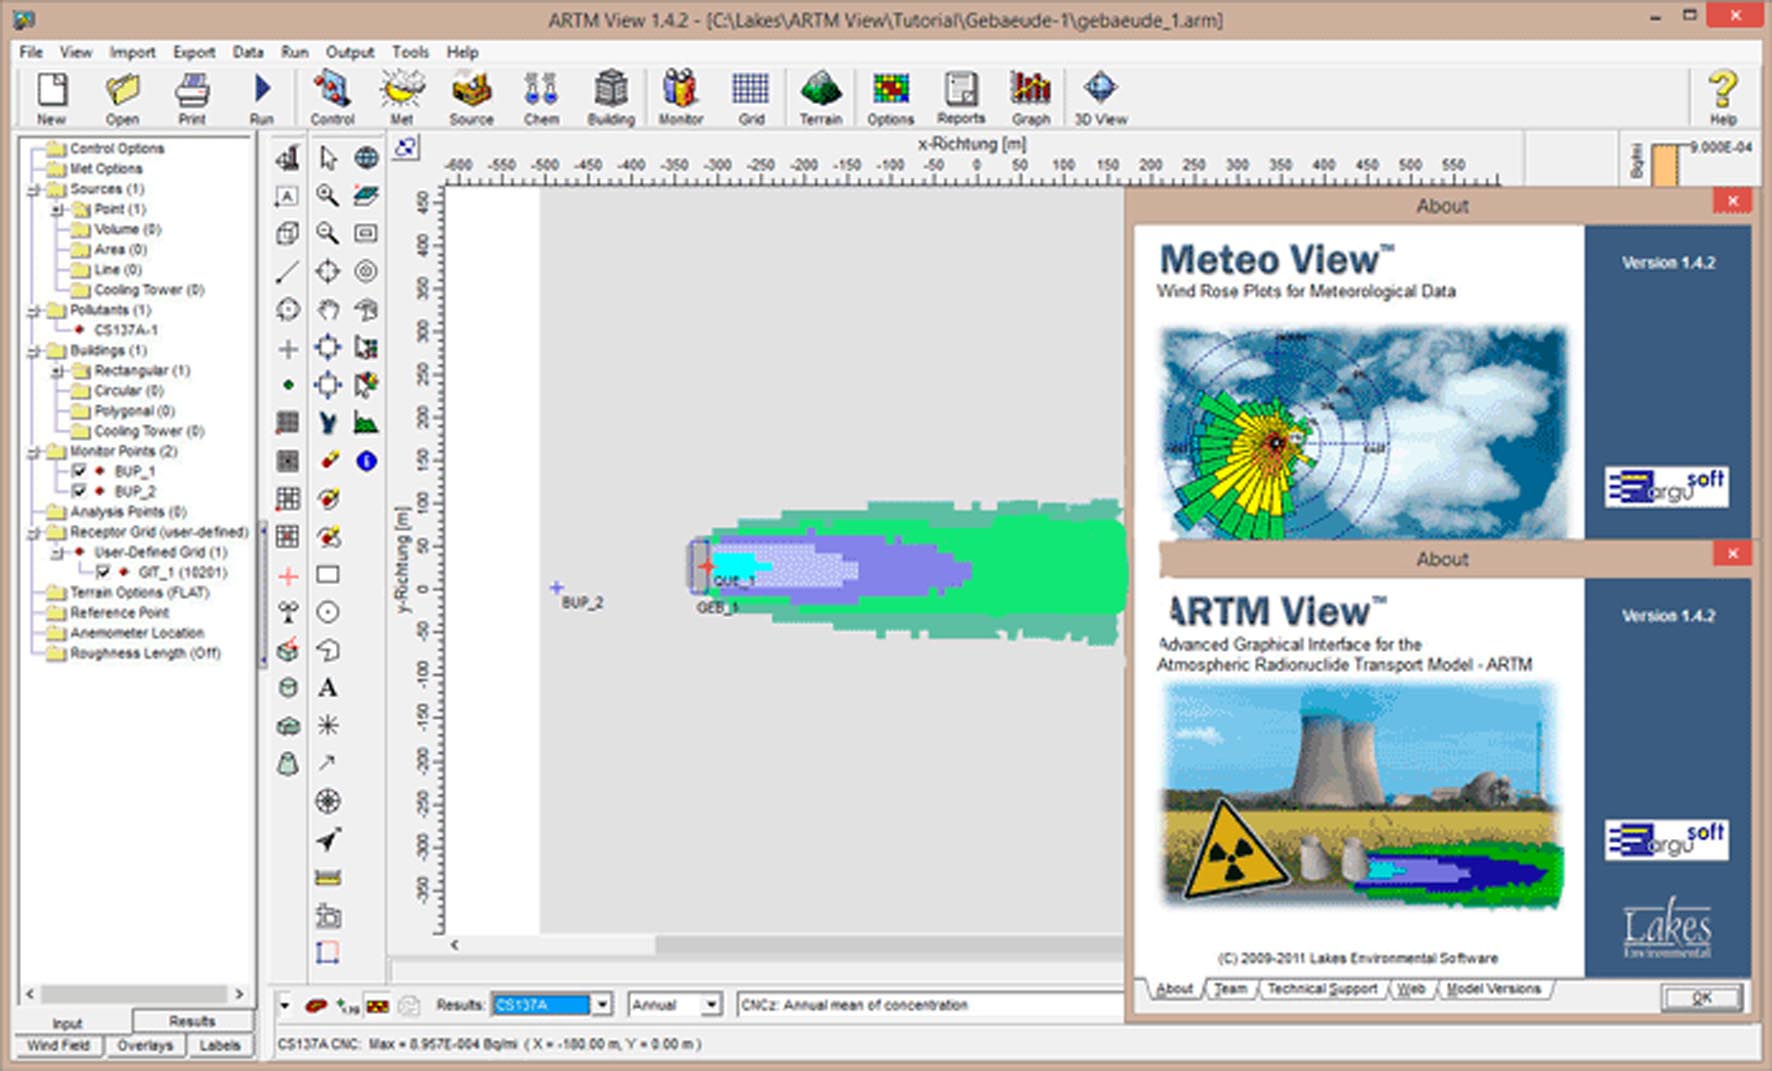This screenshot has height=1071, width=1772.
Task: Click the OK button in About dialog
Action: (1701, 997)
